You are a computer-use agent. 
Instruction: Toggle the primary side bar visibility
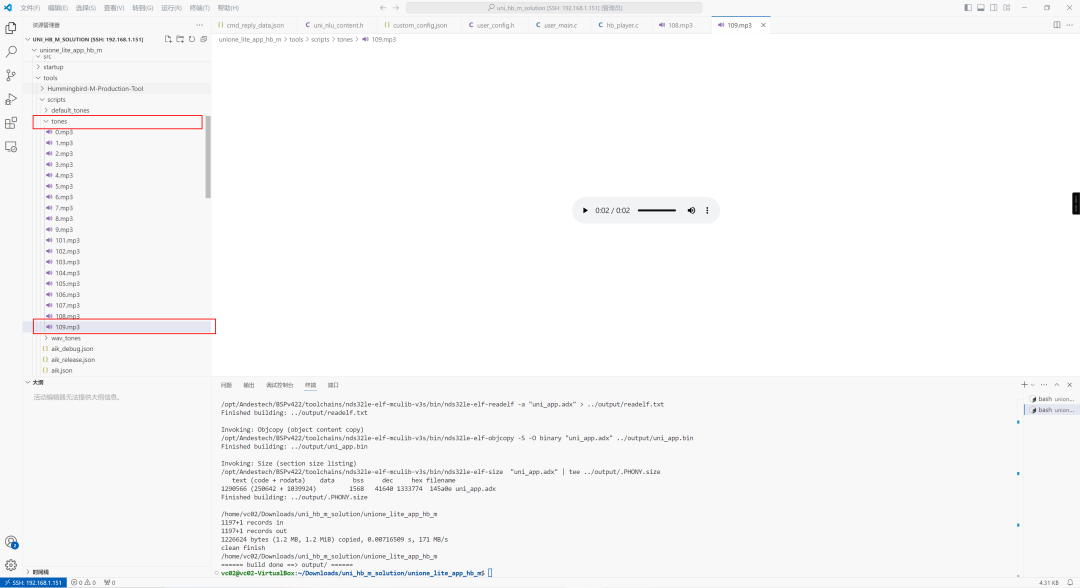[968, 8]
